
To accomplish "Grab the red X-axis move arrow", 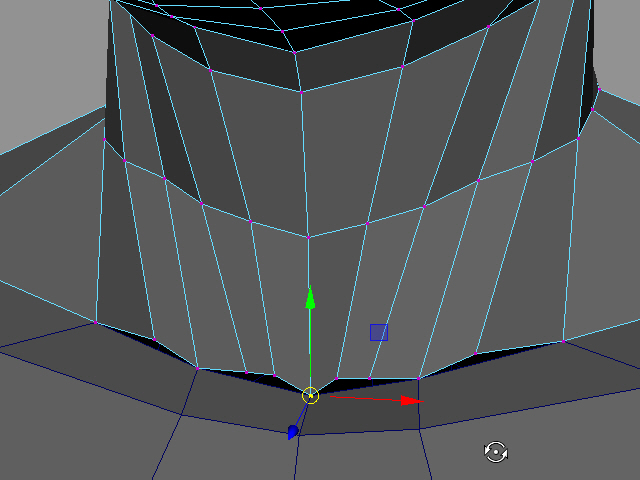I will (412, 401).
